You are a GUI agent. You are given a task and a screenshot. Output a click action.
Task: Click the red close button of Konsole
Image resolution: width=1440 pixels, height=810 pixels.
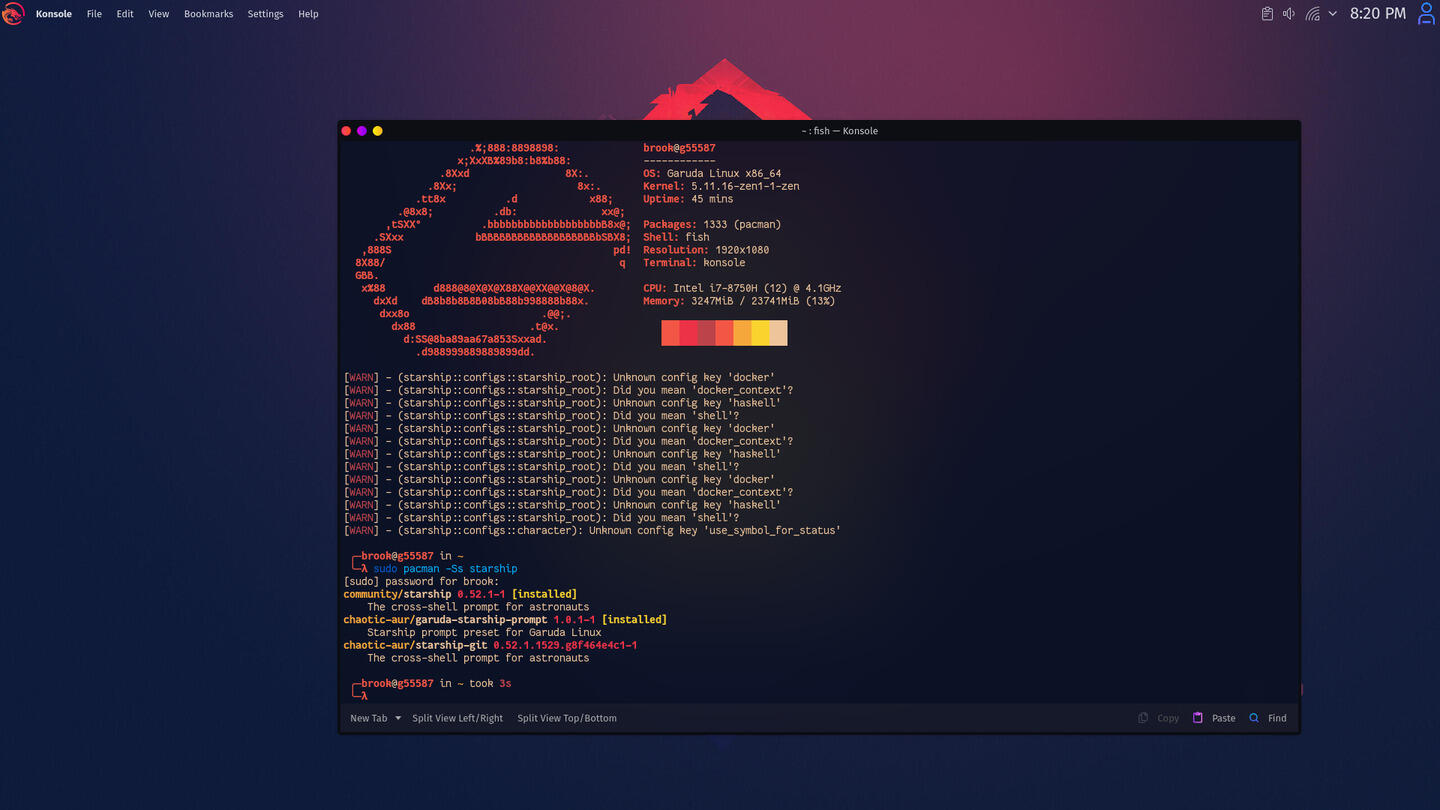point(346,131)
